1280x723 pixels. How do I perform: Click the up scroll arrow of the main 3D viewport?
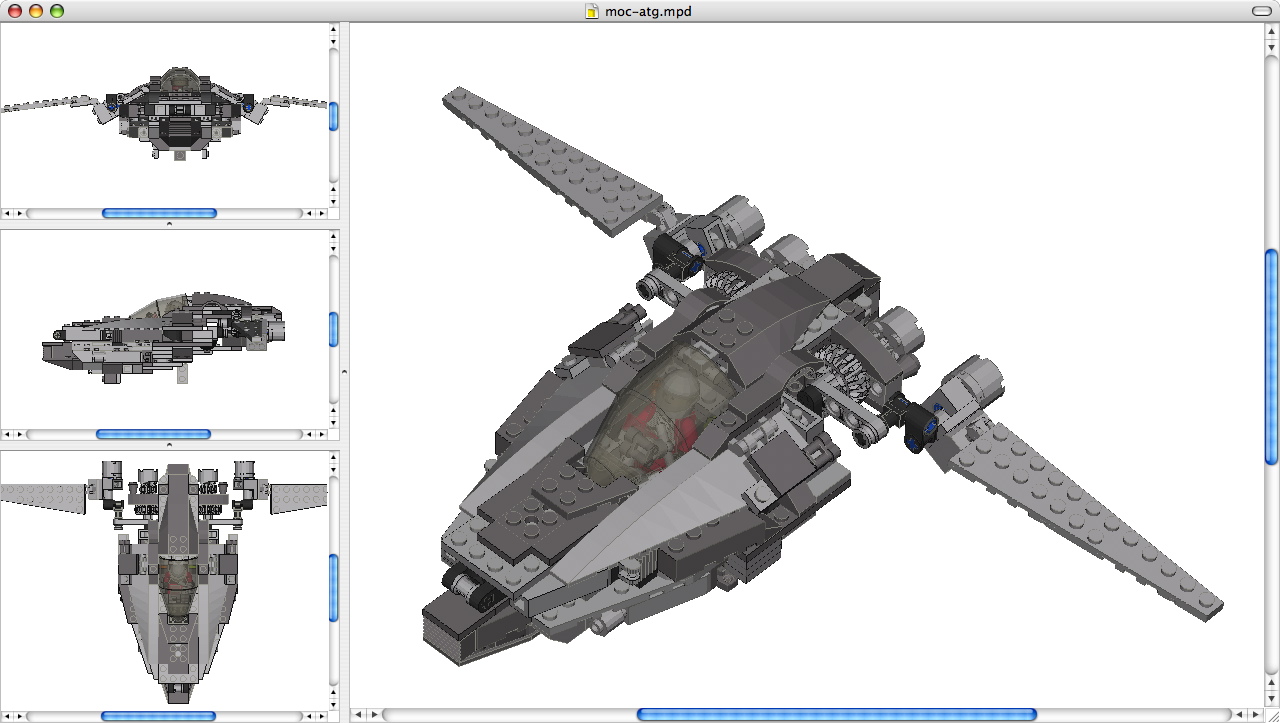tap(1269, 31)
